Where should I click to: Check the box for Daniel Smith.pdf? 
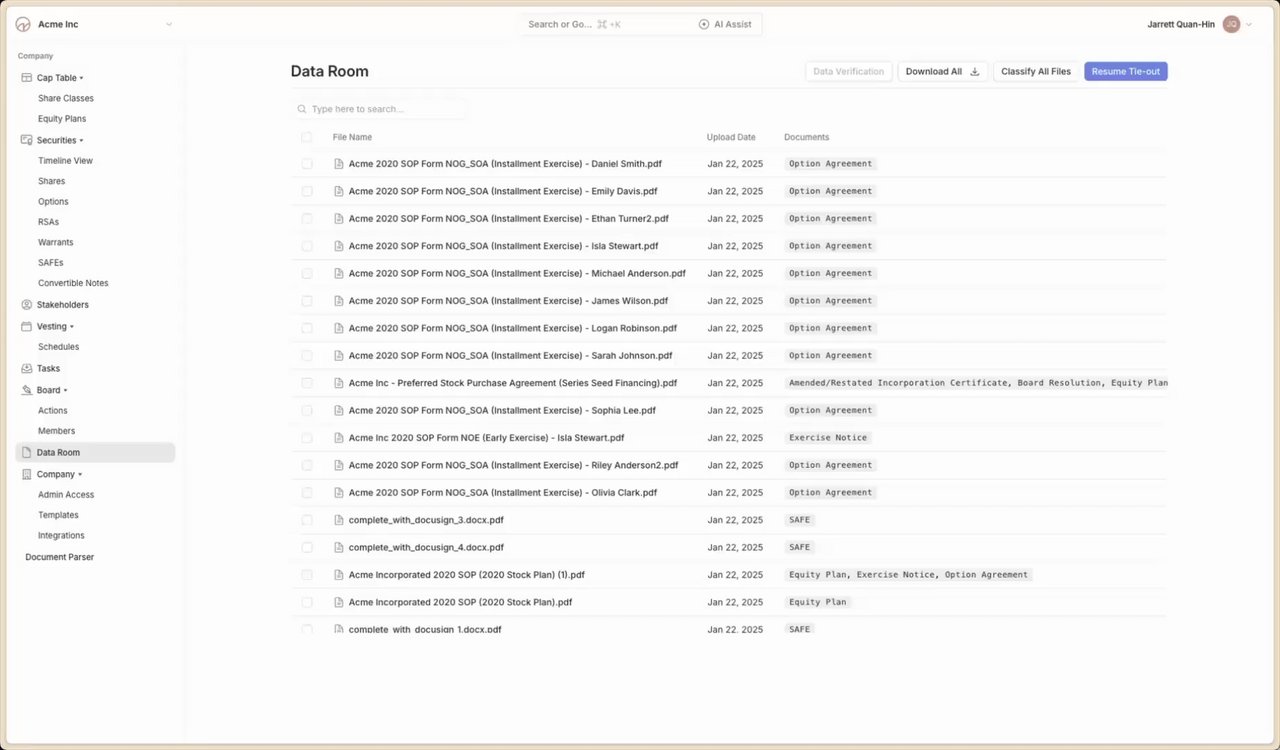click(x=307, y=163)
